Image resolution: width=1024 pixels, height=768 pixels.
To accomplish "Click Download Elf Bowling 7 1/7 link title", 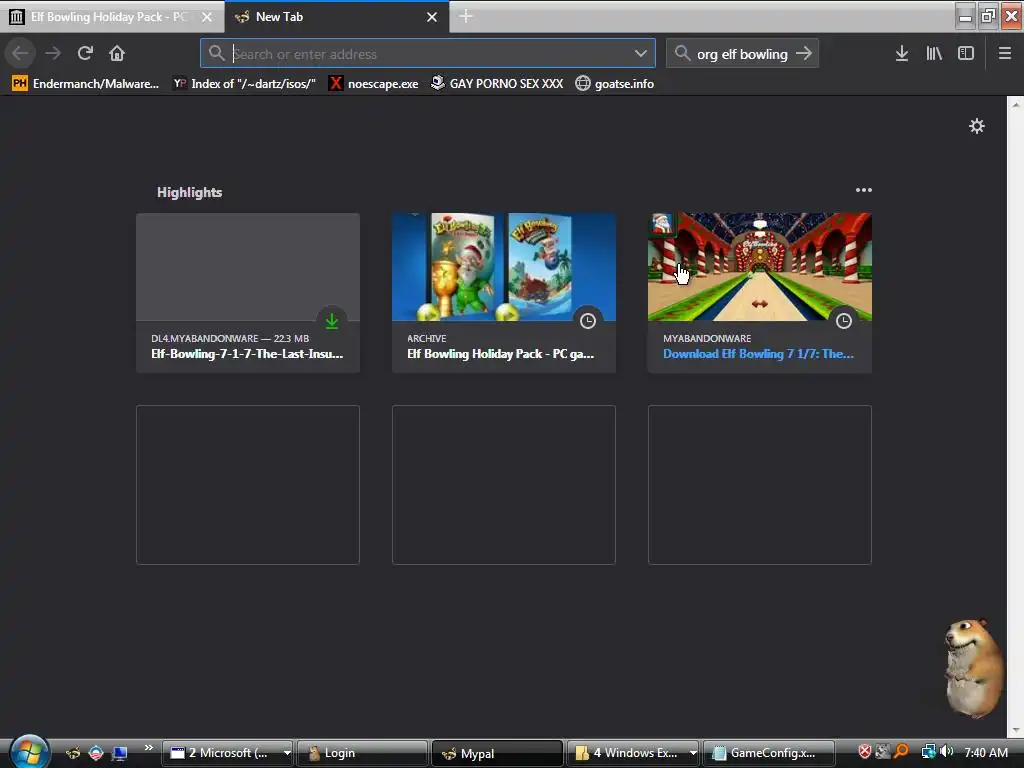I will click(758, 354).
